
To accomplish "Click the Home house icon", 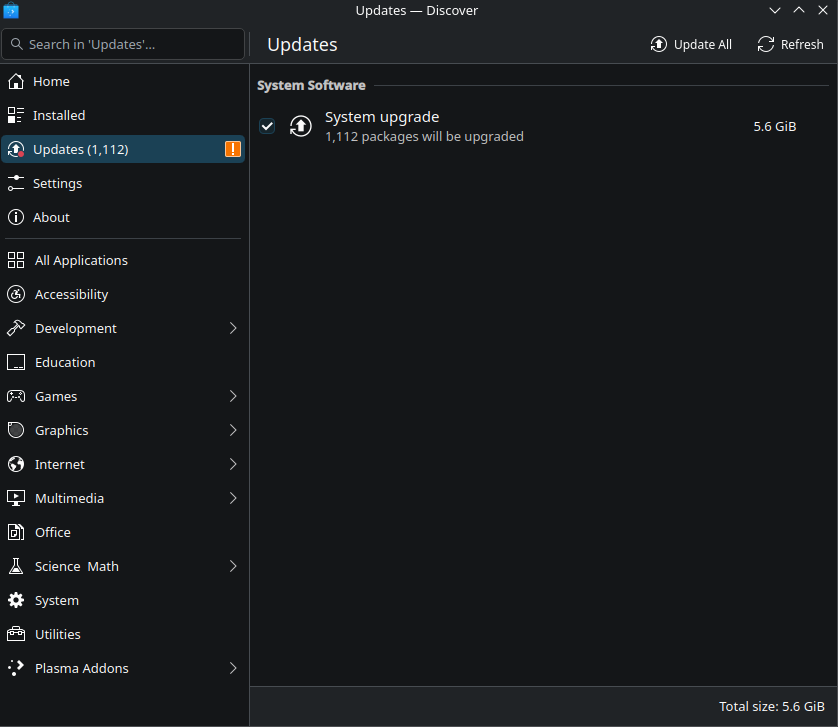I will (16, 81).
